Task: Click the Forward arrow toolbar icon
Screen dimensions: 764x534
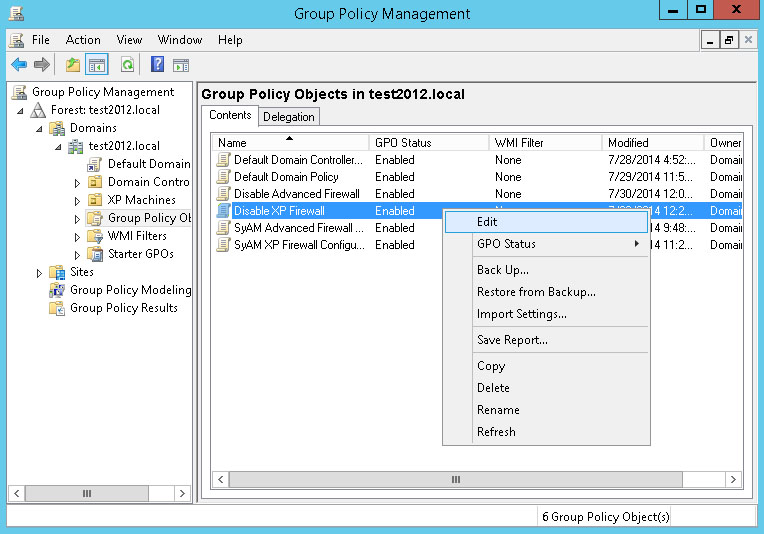Action: point(42,65)
